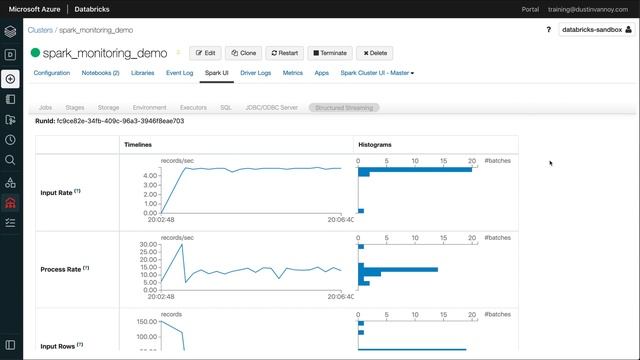Open the databricks-sandbox account dropdown
This screenshot has height=360, width=640.
596,30
